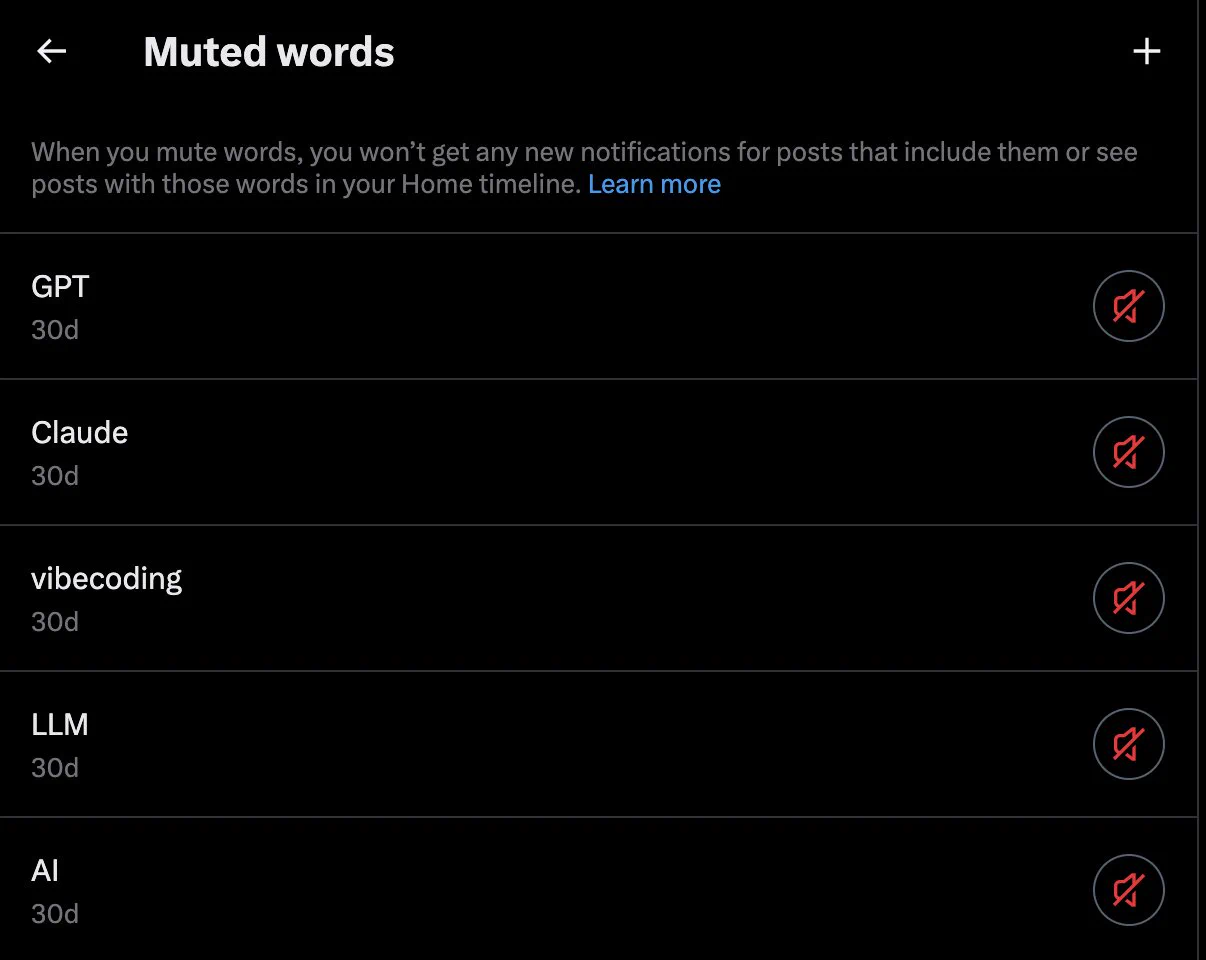Click the 30d duration under LLM
1206x960 pixels.
(x=55, y=767)
